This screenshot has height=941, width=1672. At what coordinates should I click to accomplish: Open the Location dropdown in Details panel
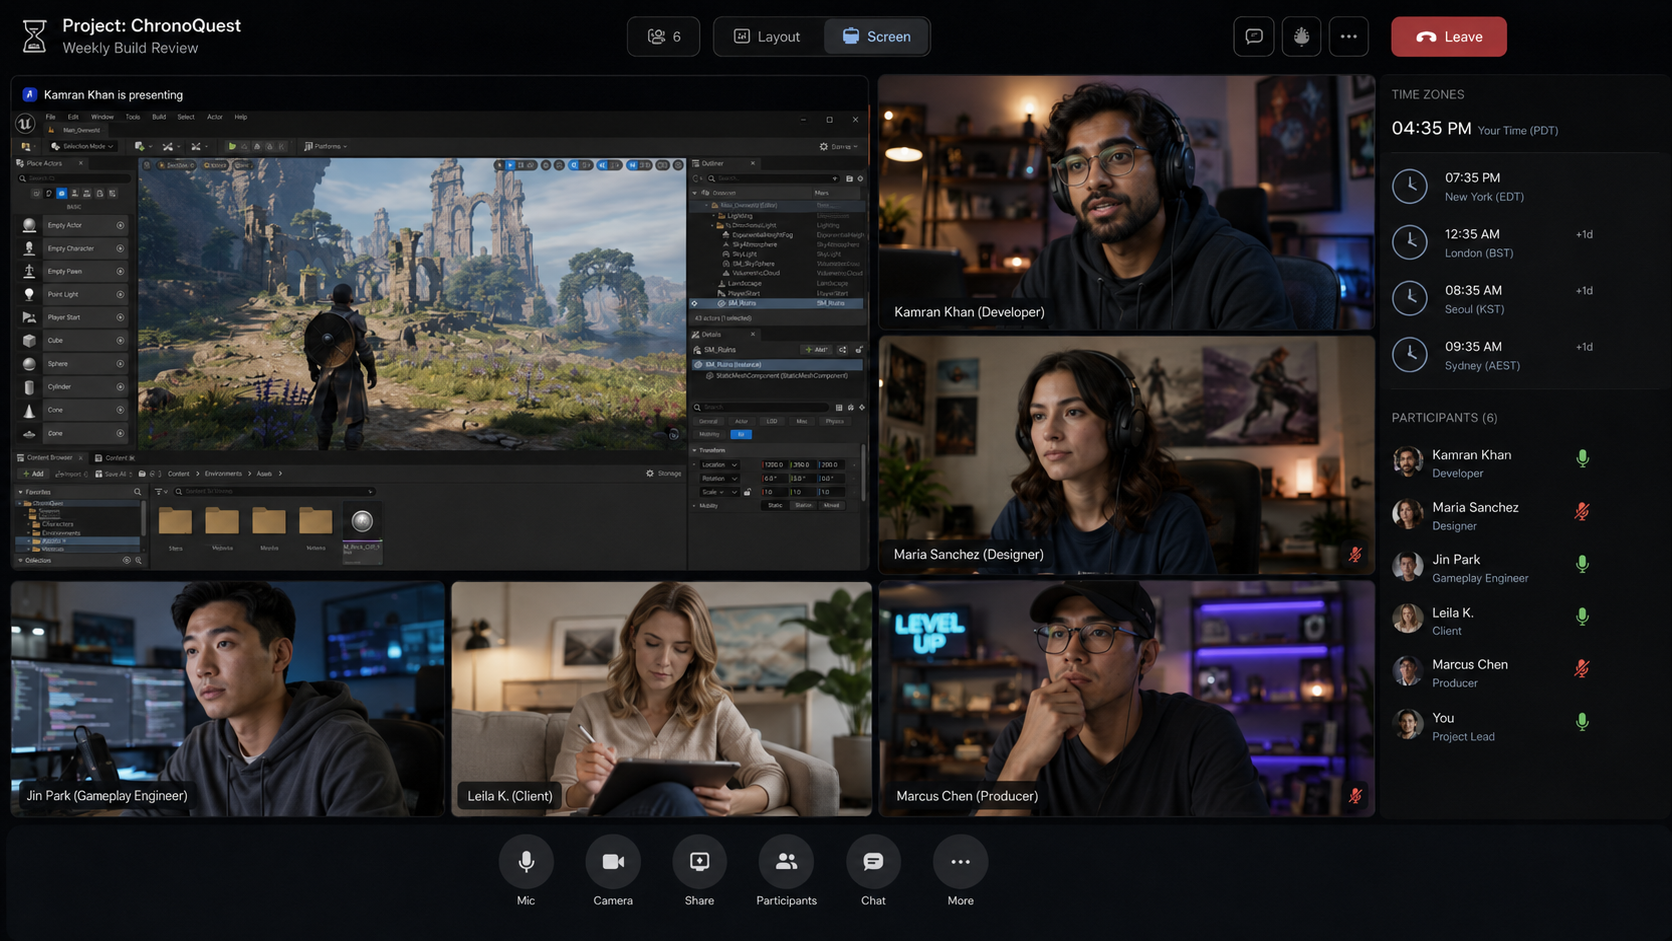(720, 465)
